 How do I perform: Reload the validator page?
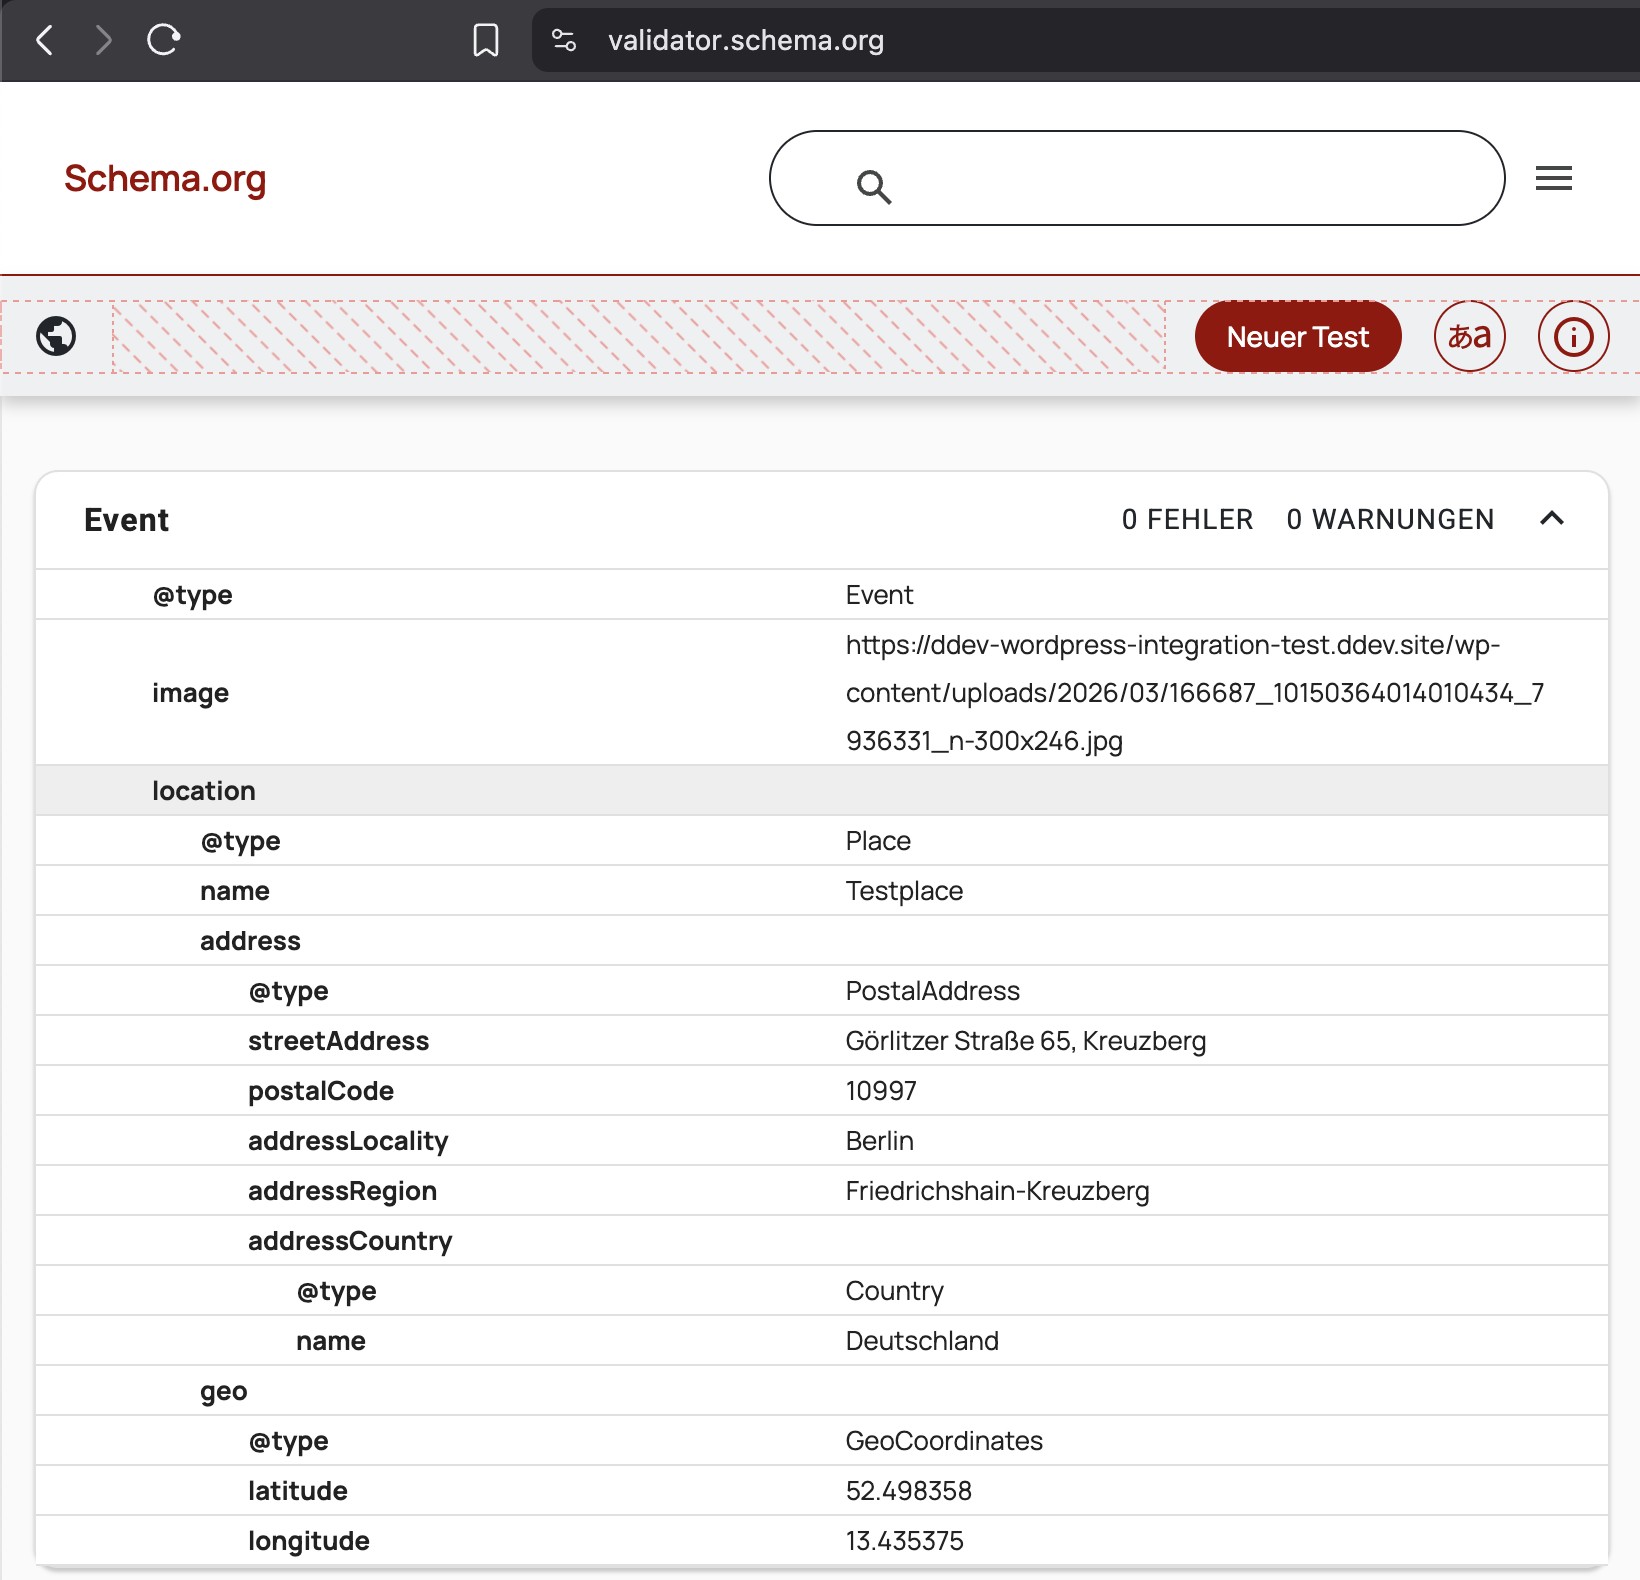coord(163,40)
